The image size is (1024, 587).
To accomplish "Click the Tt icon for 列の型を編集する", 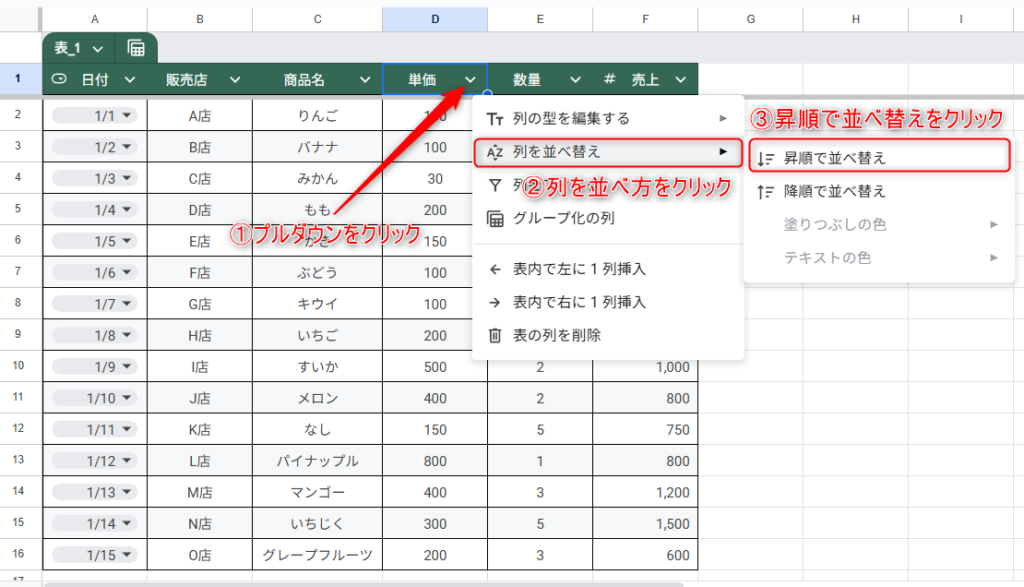I will tap(494, 118).
